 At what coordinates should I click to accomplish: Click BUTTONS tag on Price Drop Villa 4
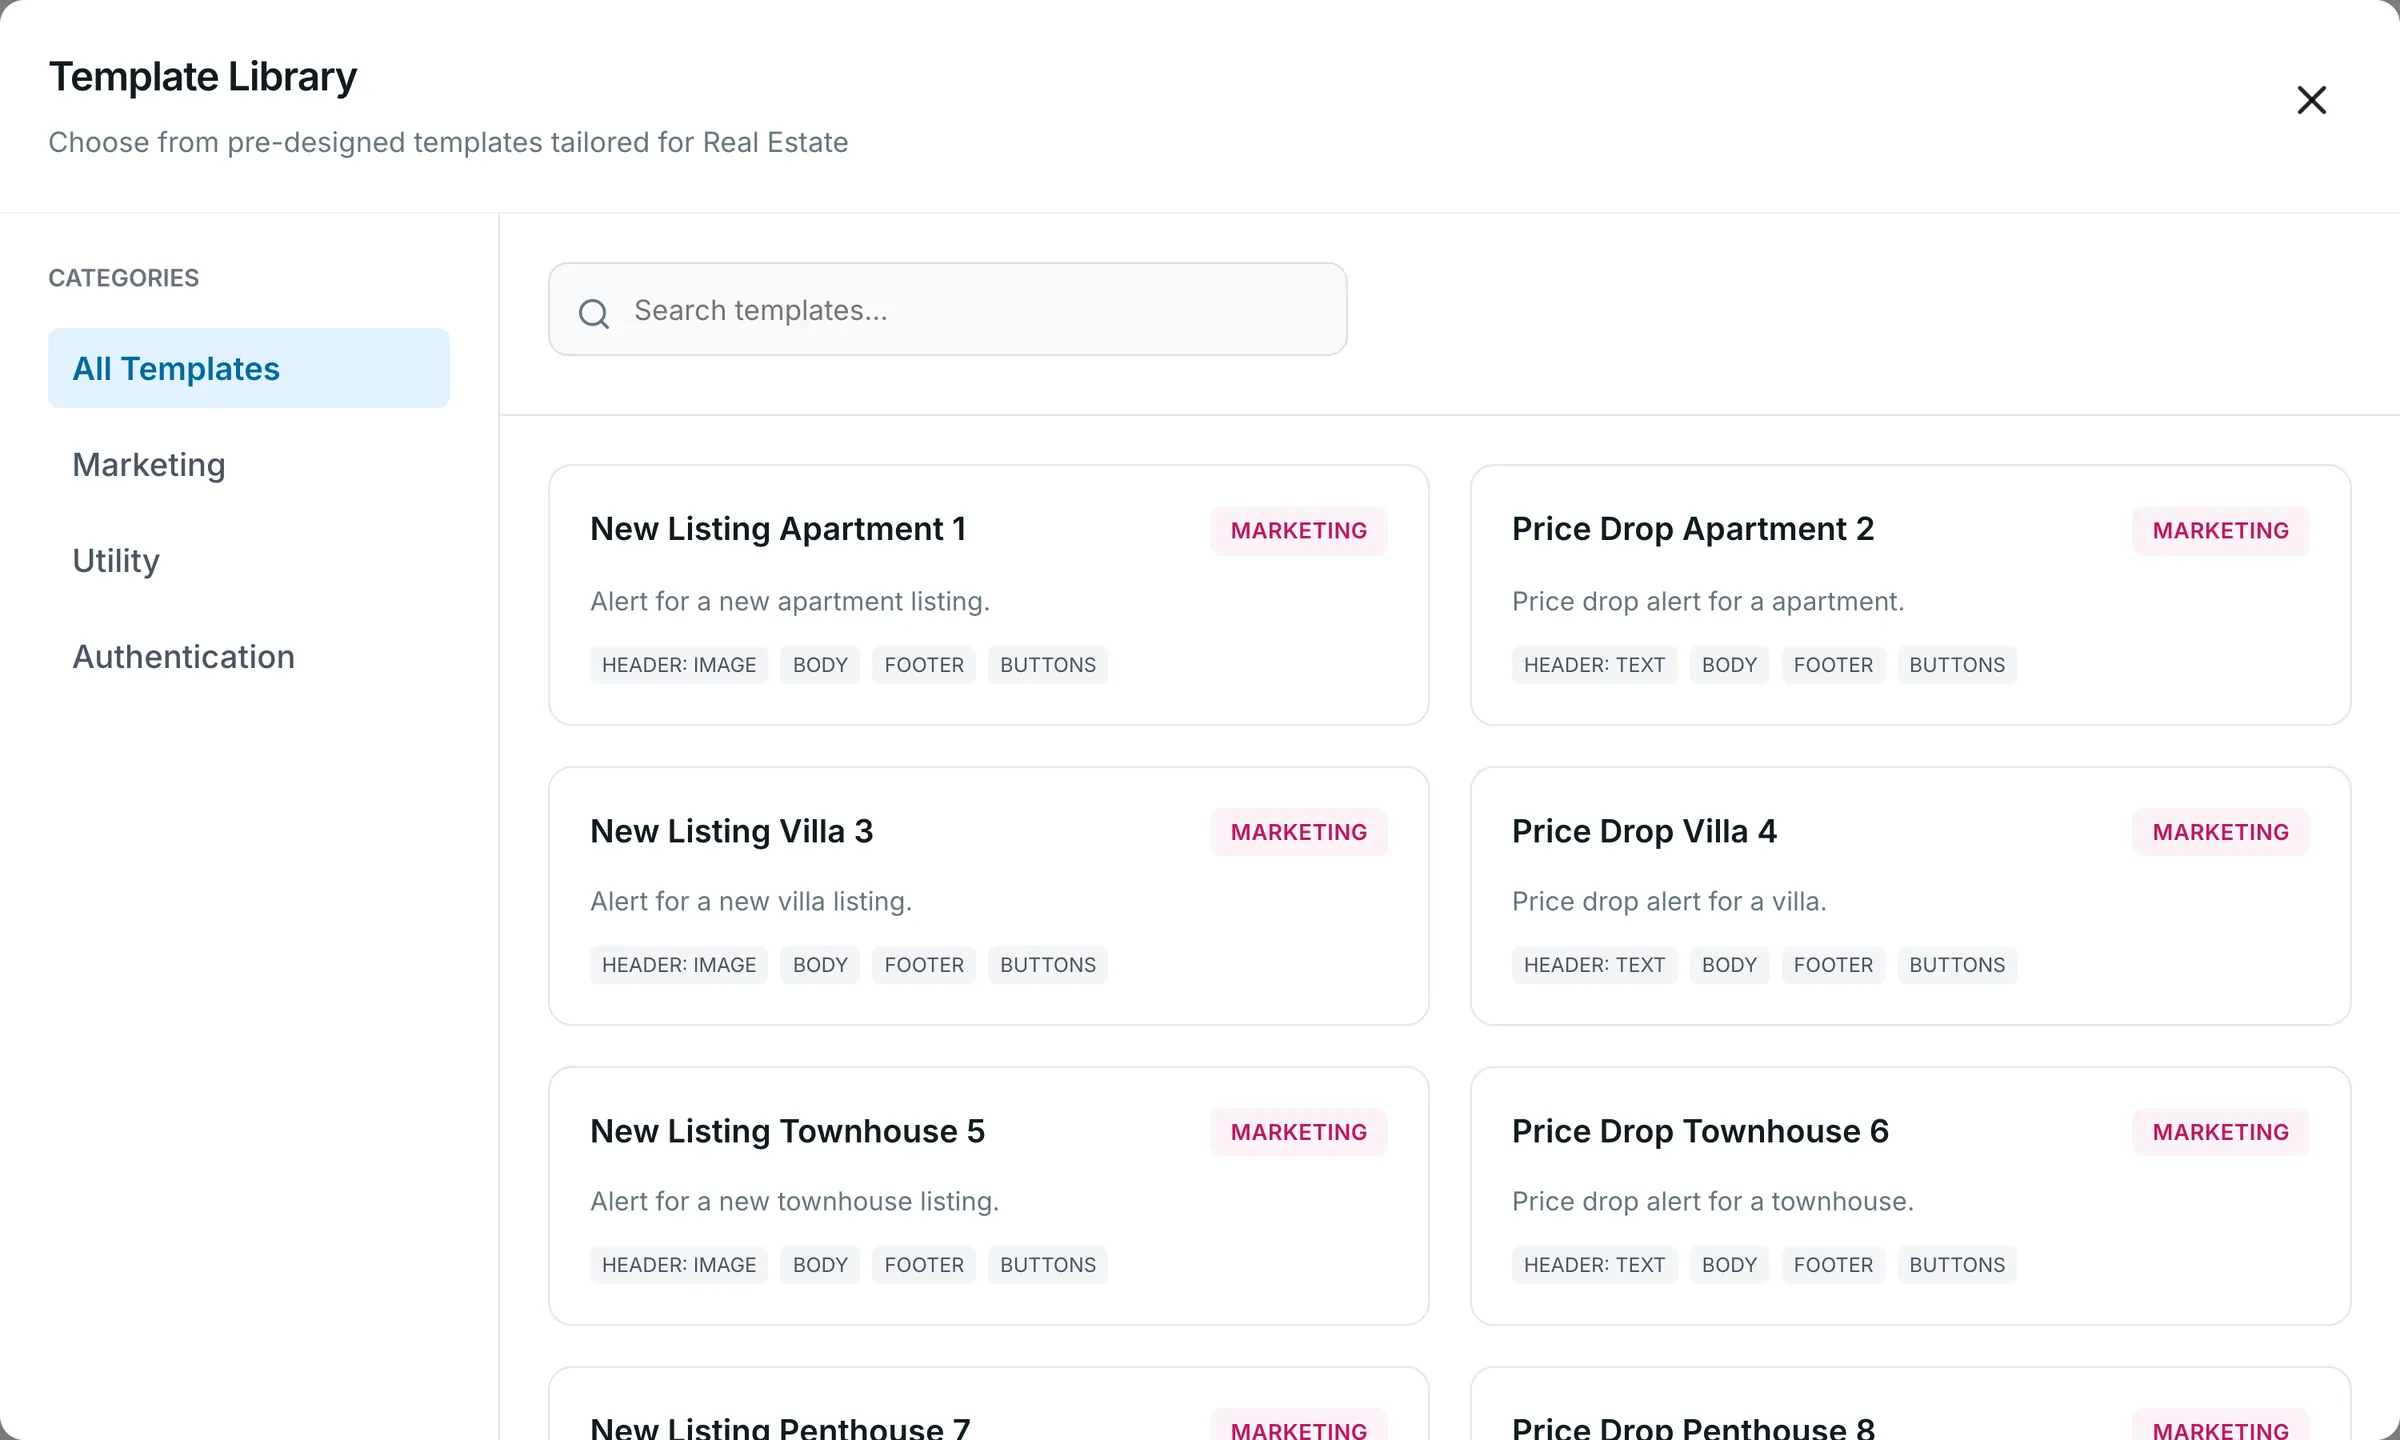(1957, 965)
